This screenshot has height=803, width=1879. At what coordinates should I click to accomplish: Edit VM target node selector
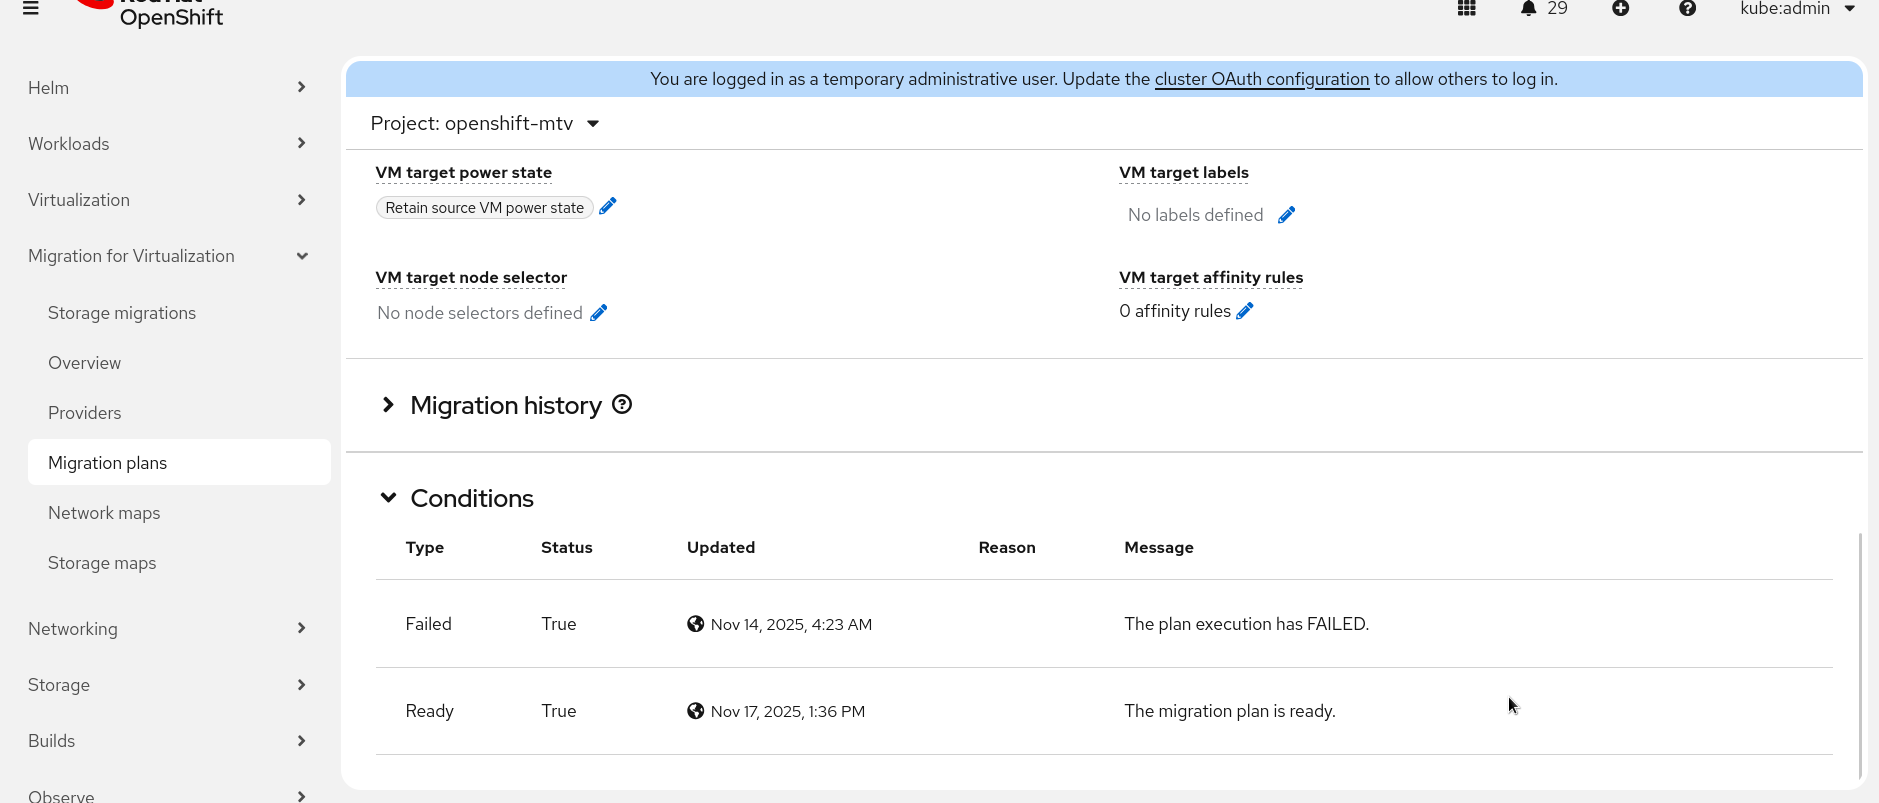click(x=599, y=313)
